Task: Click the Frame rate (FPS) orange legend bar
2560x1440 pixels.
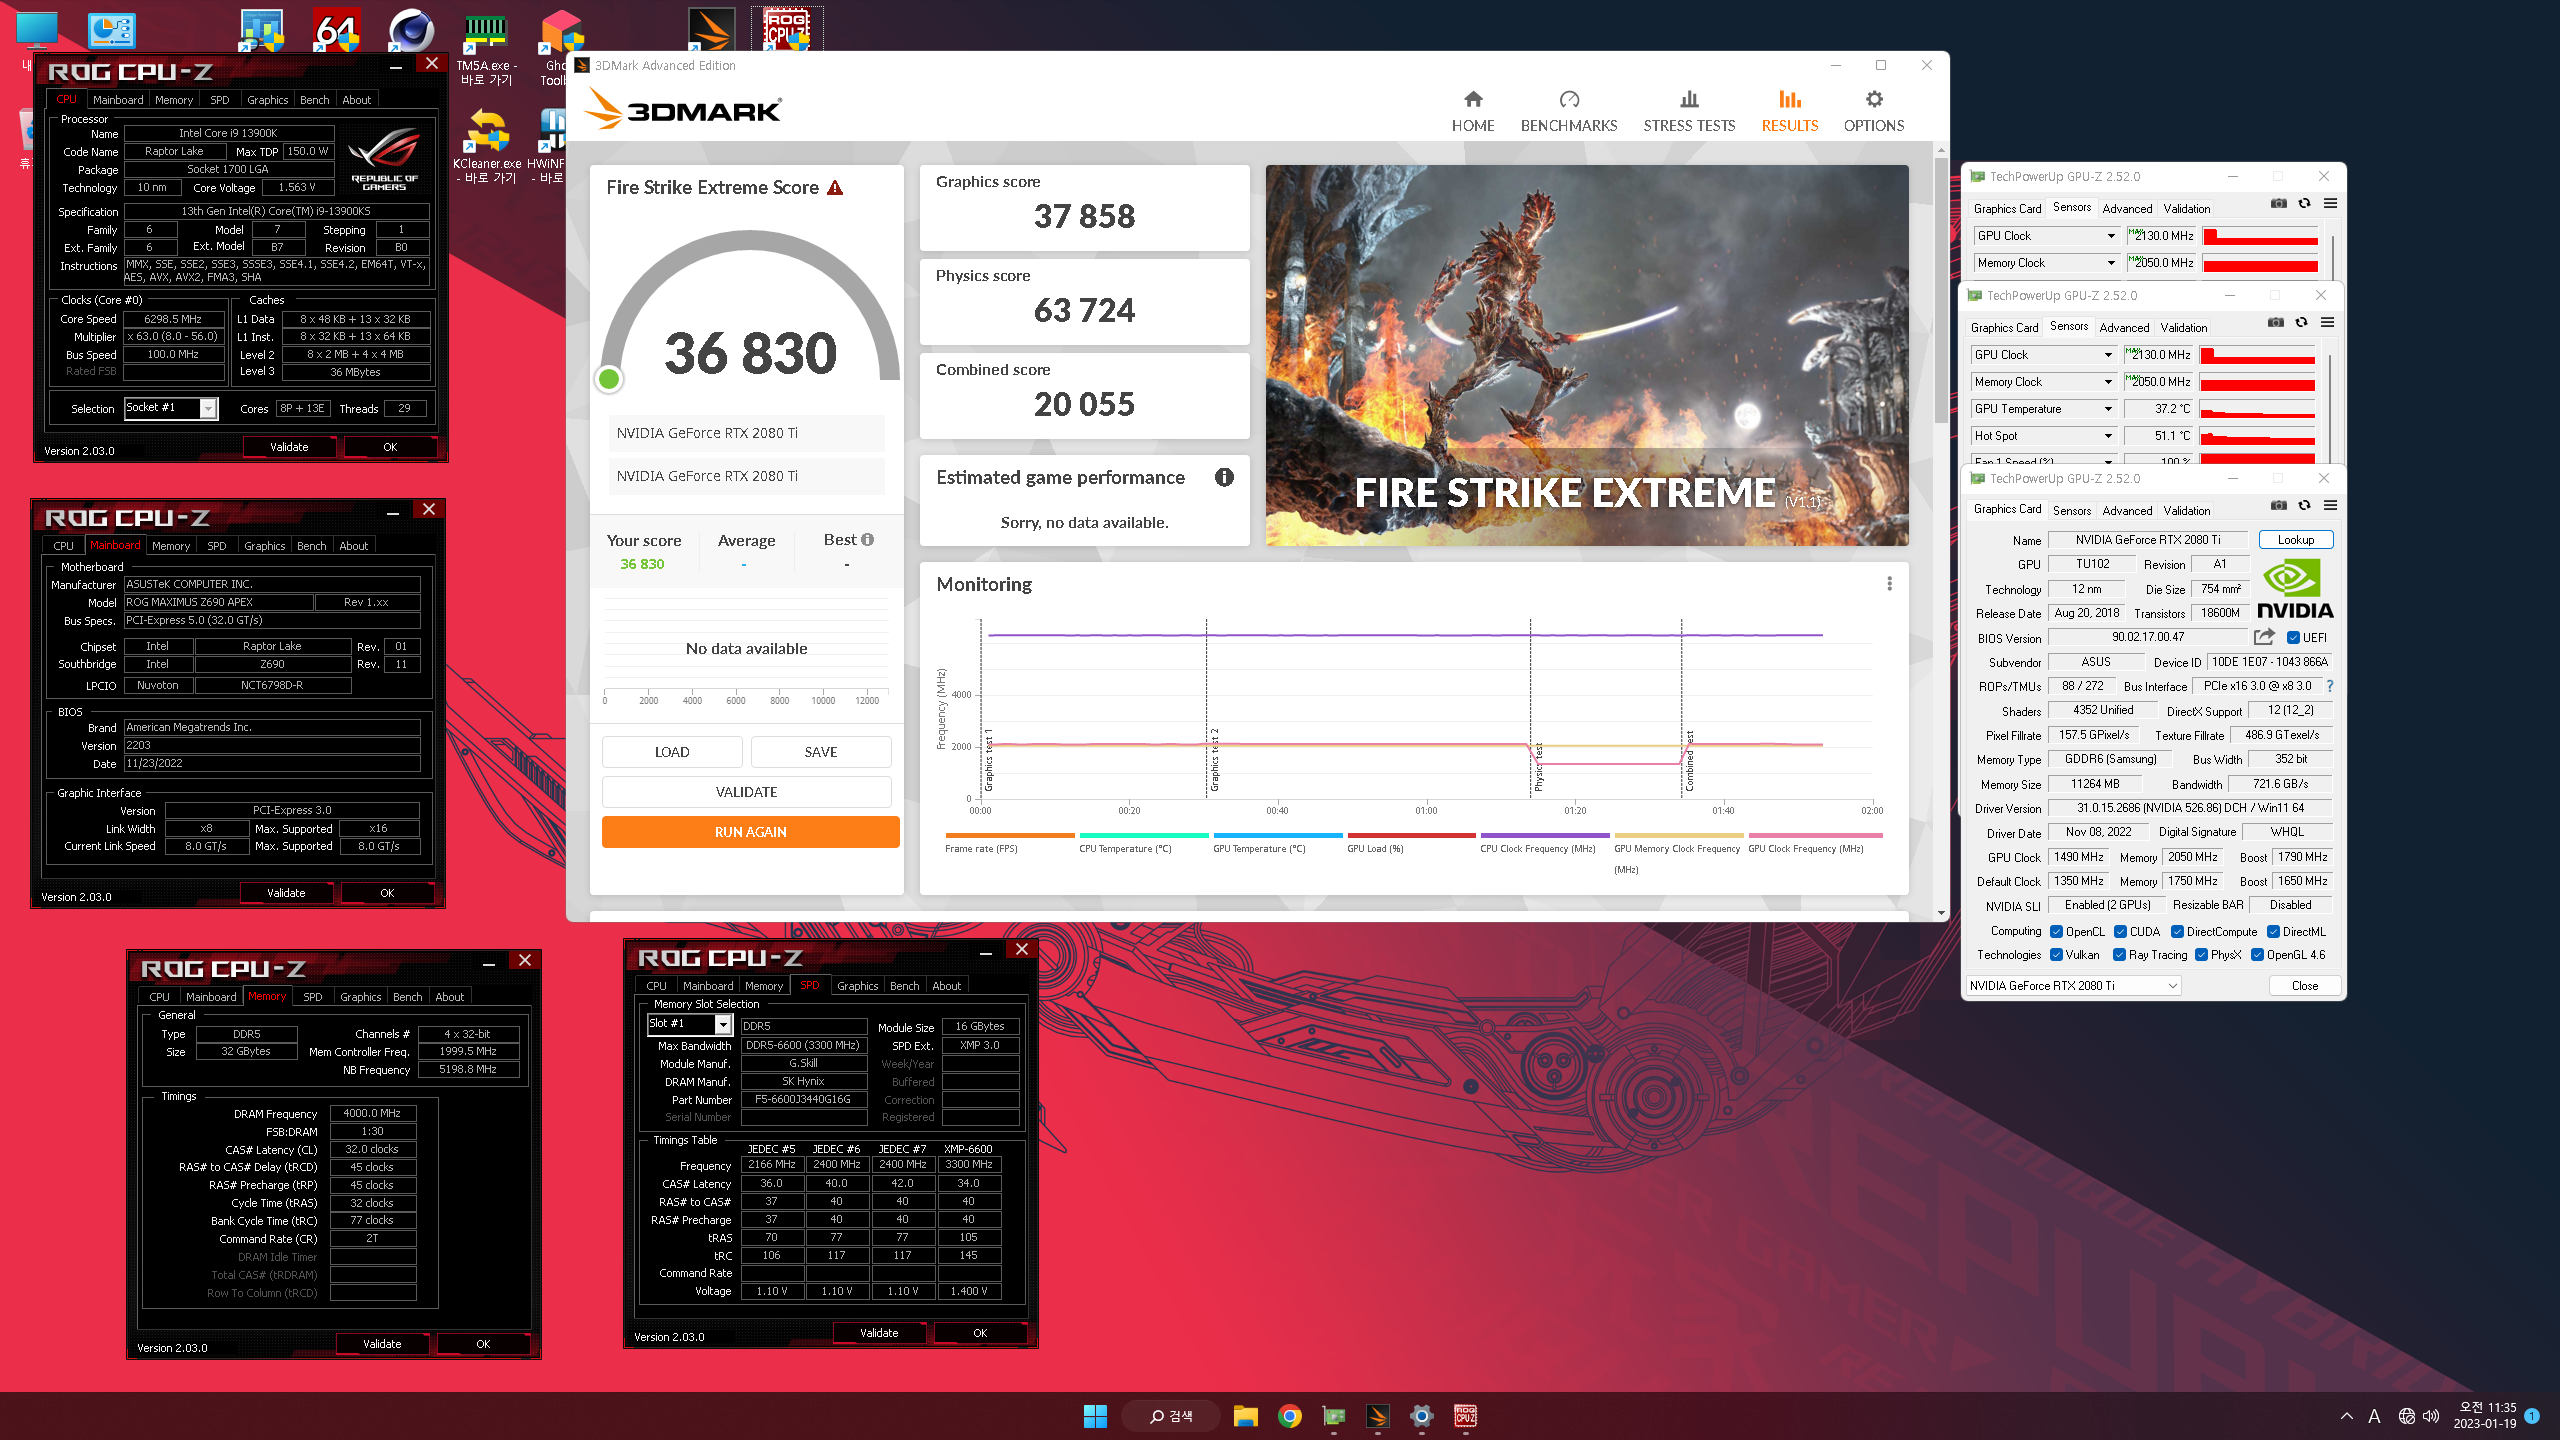Action: click(1010, 835)
